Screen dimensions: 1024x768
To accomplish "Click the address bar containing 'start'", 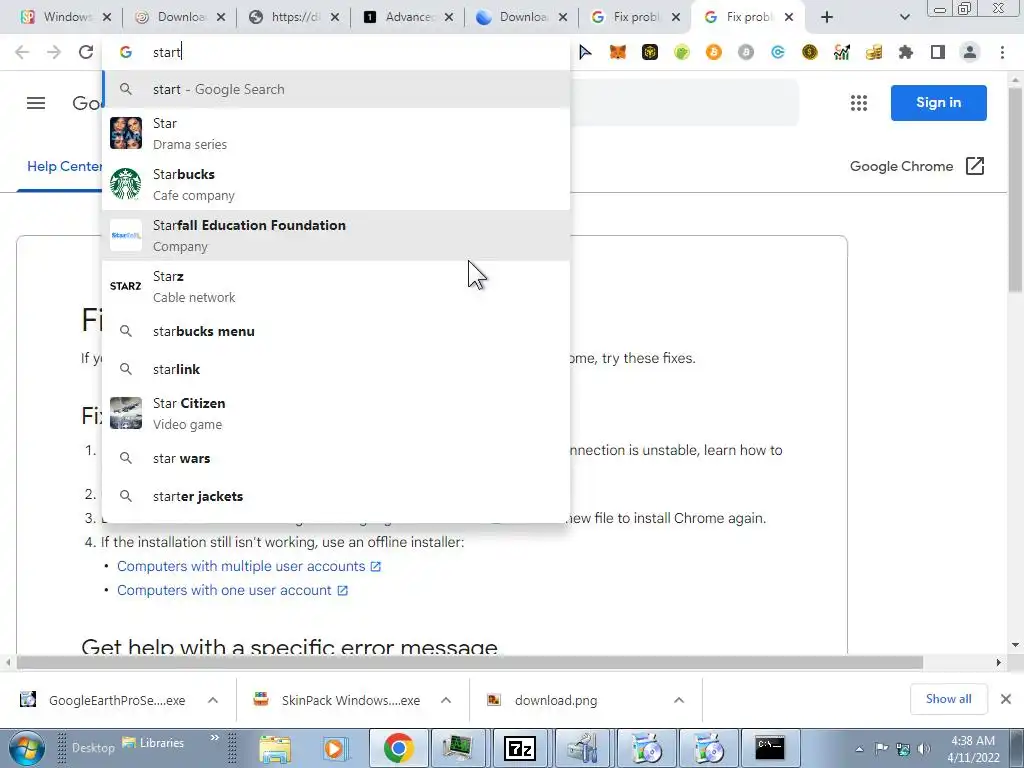I will point(336,52).
